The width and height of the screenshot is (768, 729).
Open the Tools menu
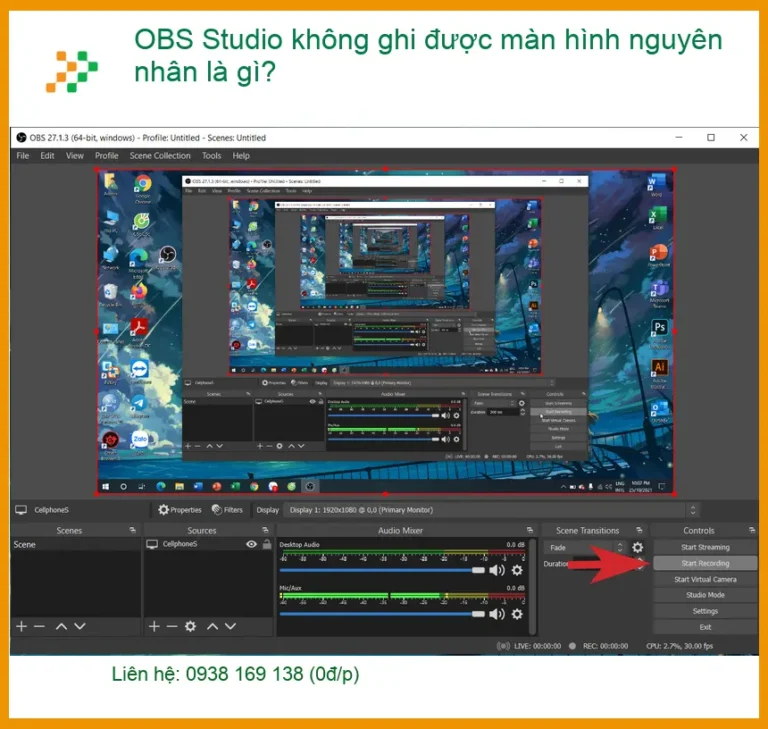click(212, 156)
